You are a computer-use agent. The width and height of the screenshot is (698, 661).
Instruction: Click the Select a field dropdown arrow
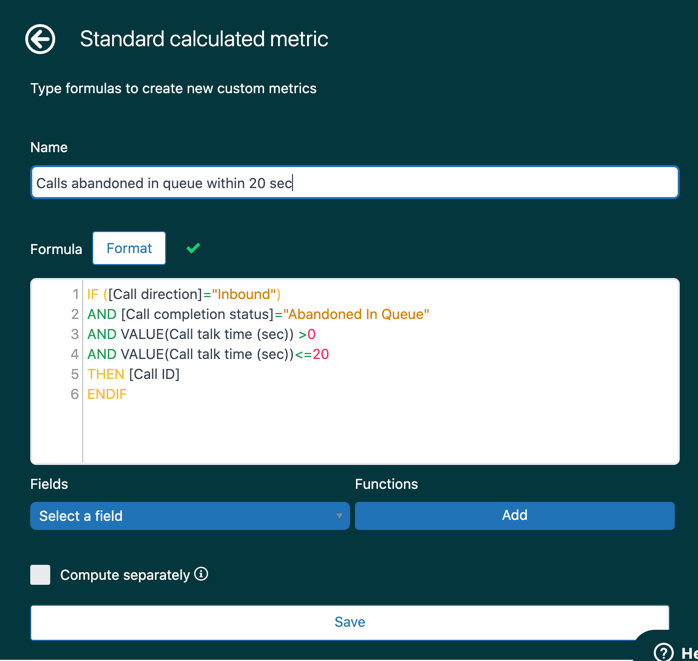(339, 516)
